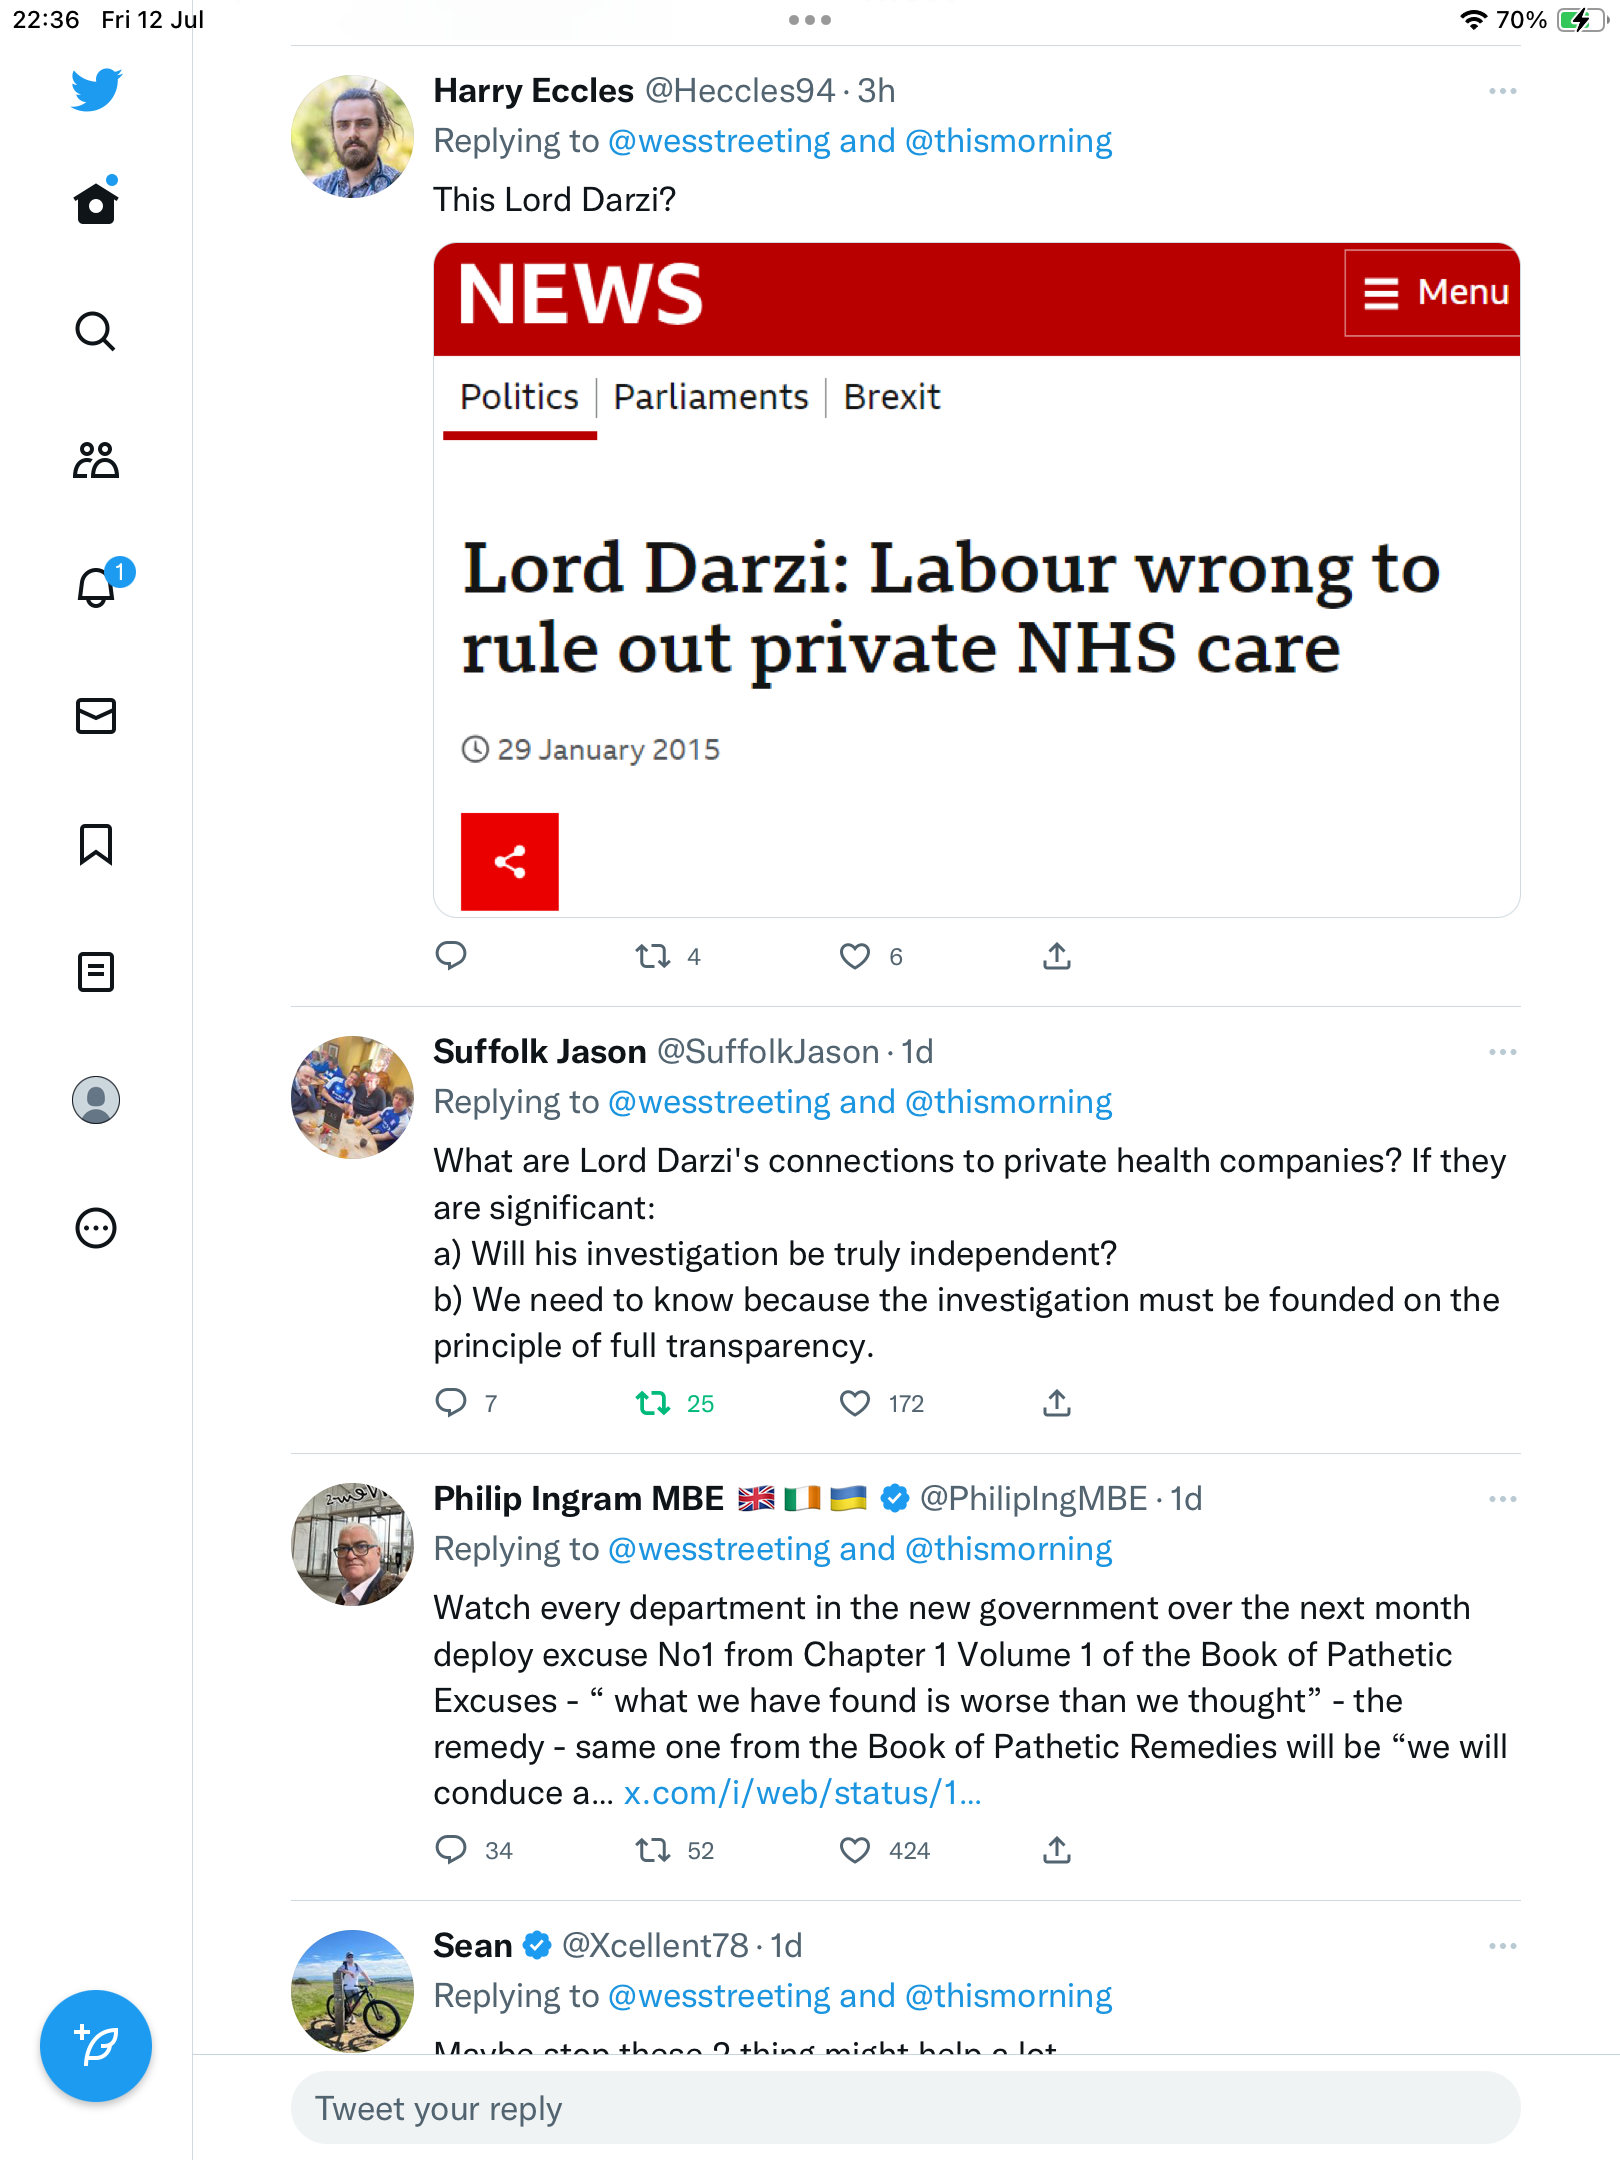Open the Communities icon in sidebar
Image resolution: width=1620 pixels, height=2160 pixels.
click(x=96, y=460)
